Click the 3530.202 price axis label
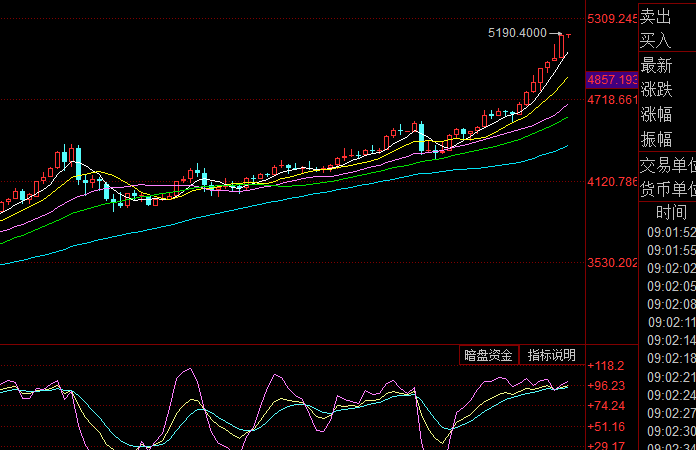The image size is (696, 450). pos(613,263)
